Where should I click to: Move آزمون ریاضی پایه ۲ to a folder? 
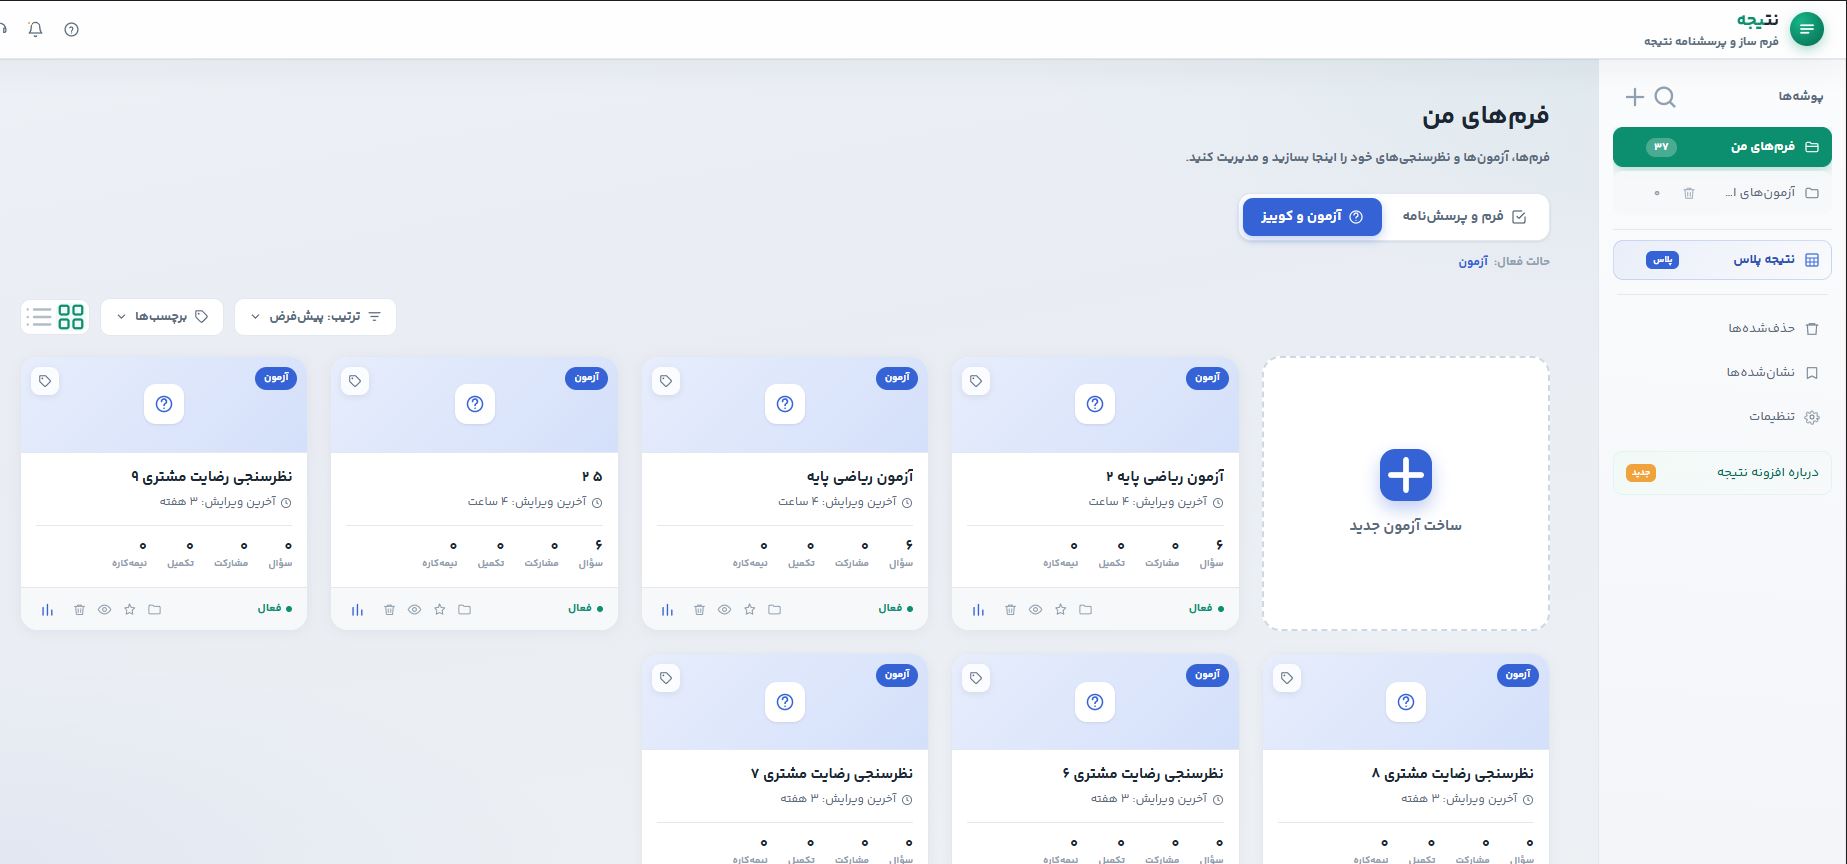(x=1086, y=609)
